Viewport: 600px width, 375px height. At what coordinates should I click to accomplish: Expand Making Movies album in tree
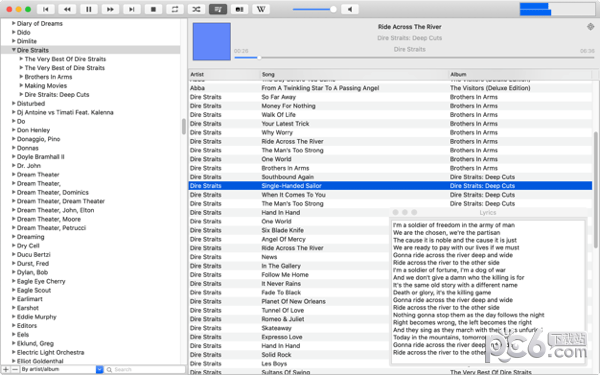coord(21,85)
